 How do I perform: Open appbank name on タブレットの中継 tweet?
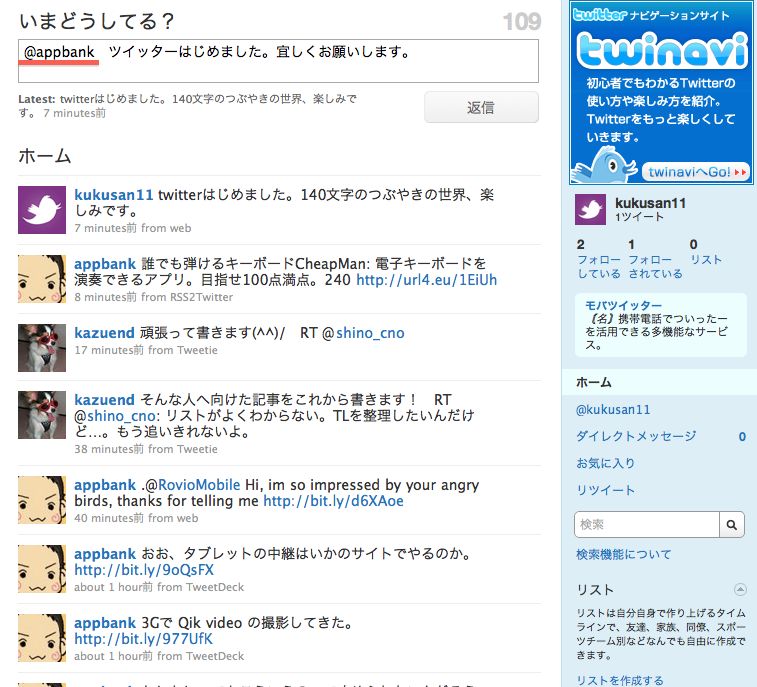pos(105,555)
